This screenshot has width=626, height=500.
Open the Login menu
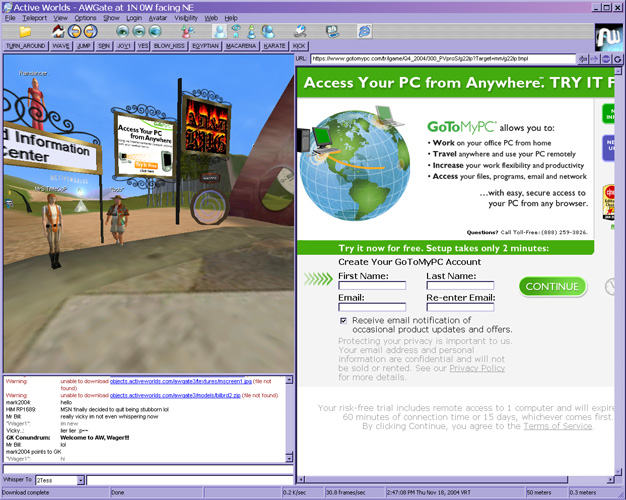[134, 18]
